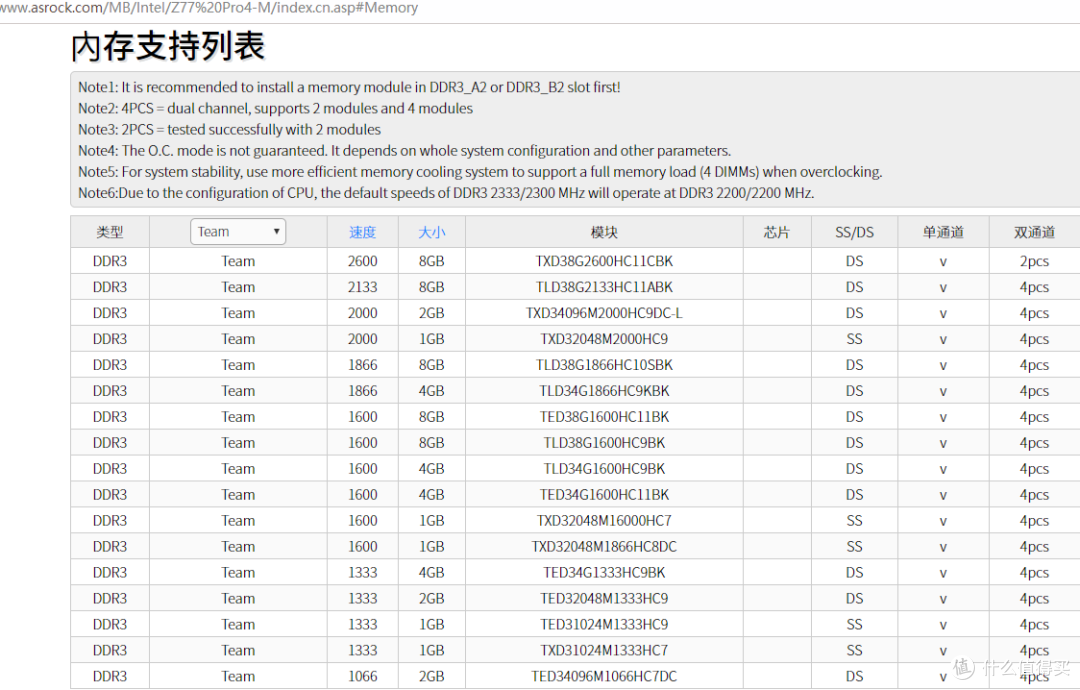Image resolution: width=1080 pixels, height=690 pixels.
Task: Select the 芯片 column header
Action: (777, 232)
